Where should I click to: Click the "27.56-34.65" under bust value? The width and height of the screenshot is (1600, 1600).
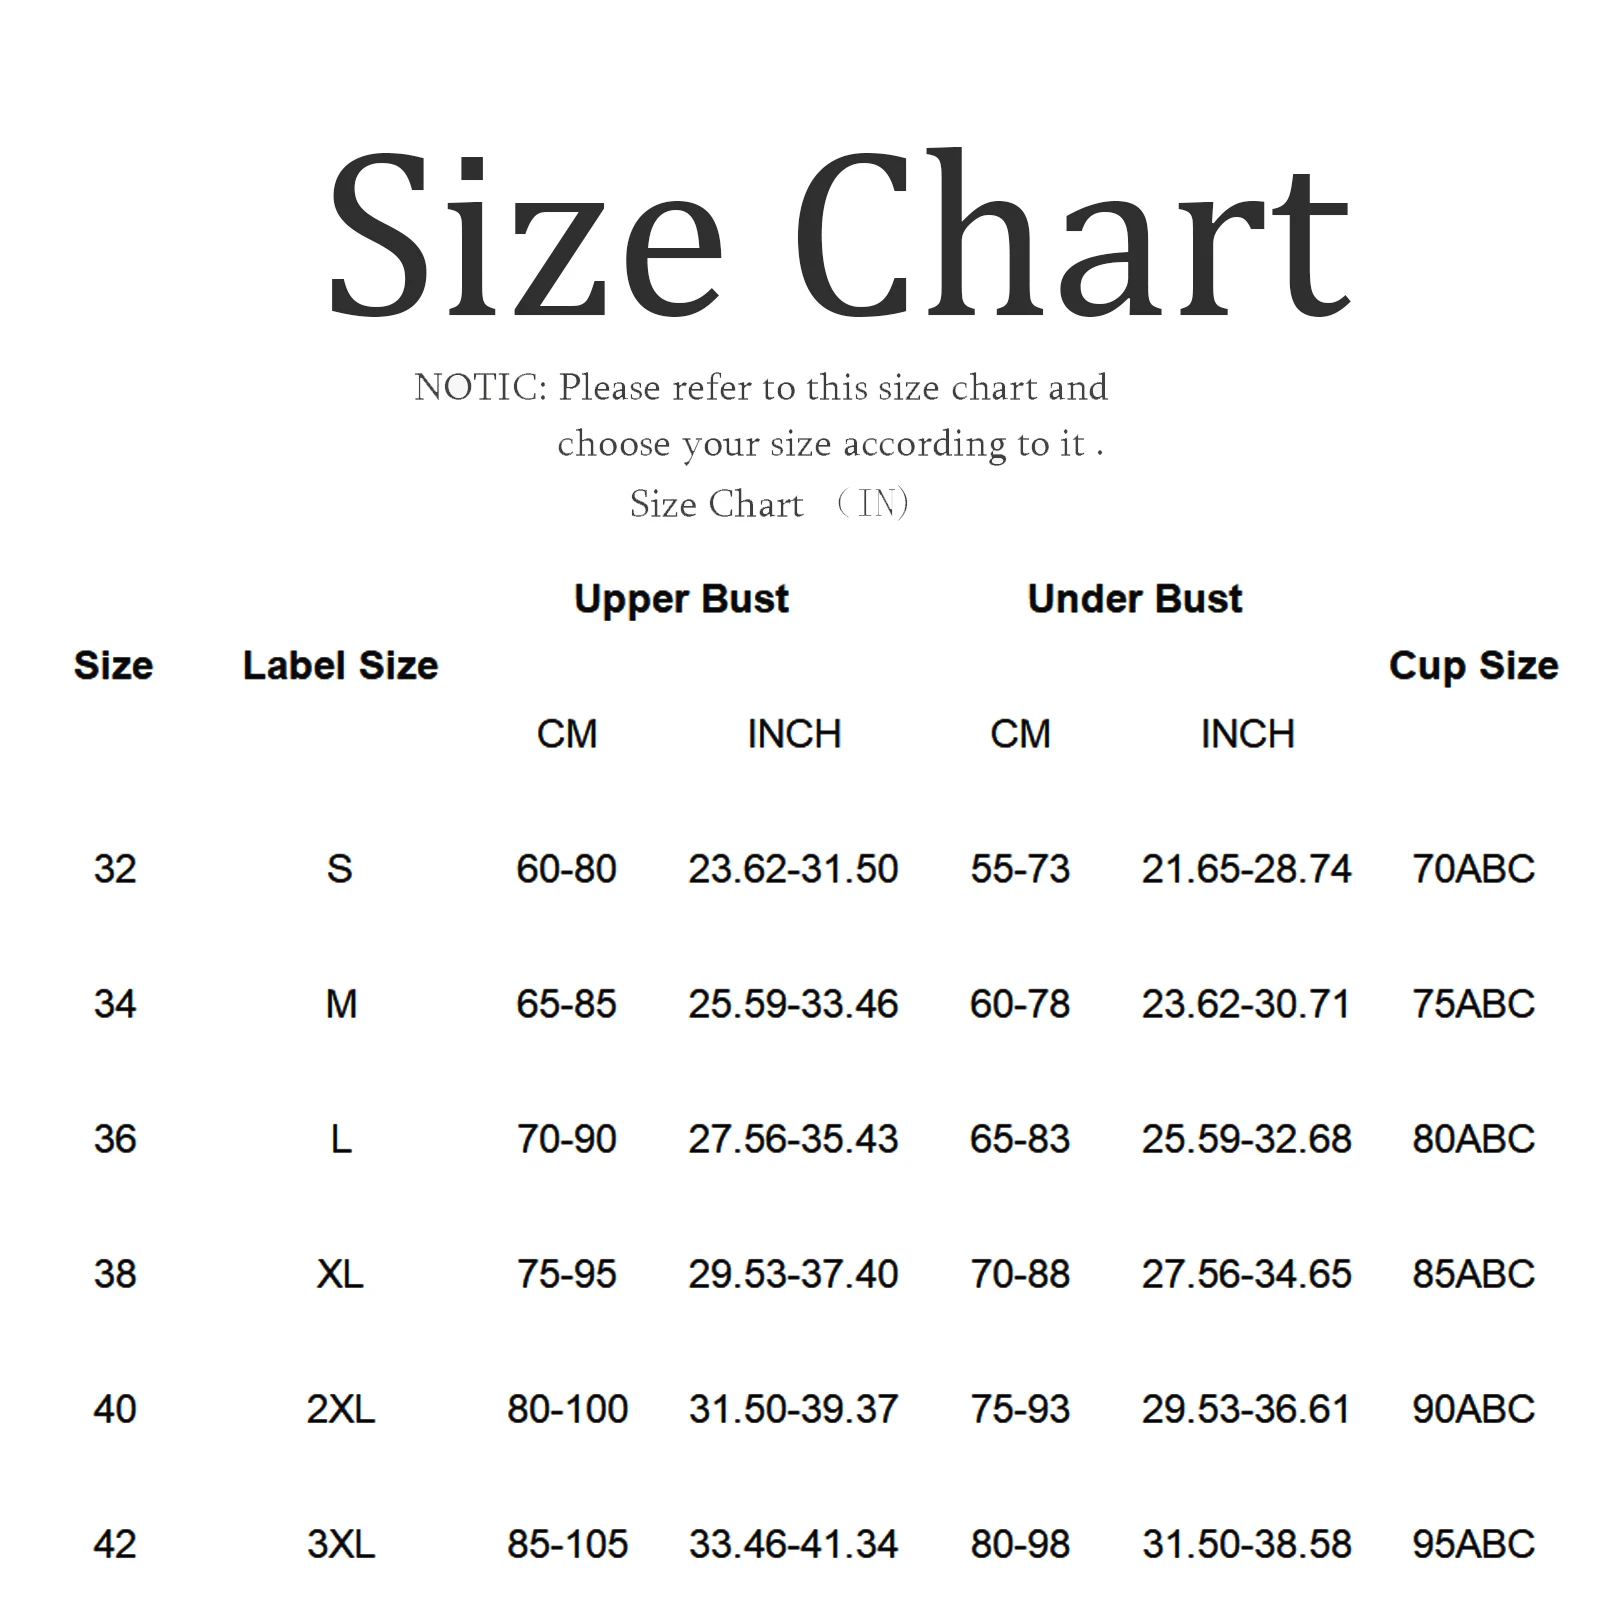(1246, 1274)
